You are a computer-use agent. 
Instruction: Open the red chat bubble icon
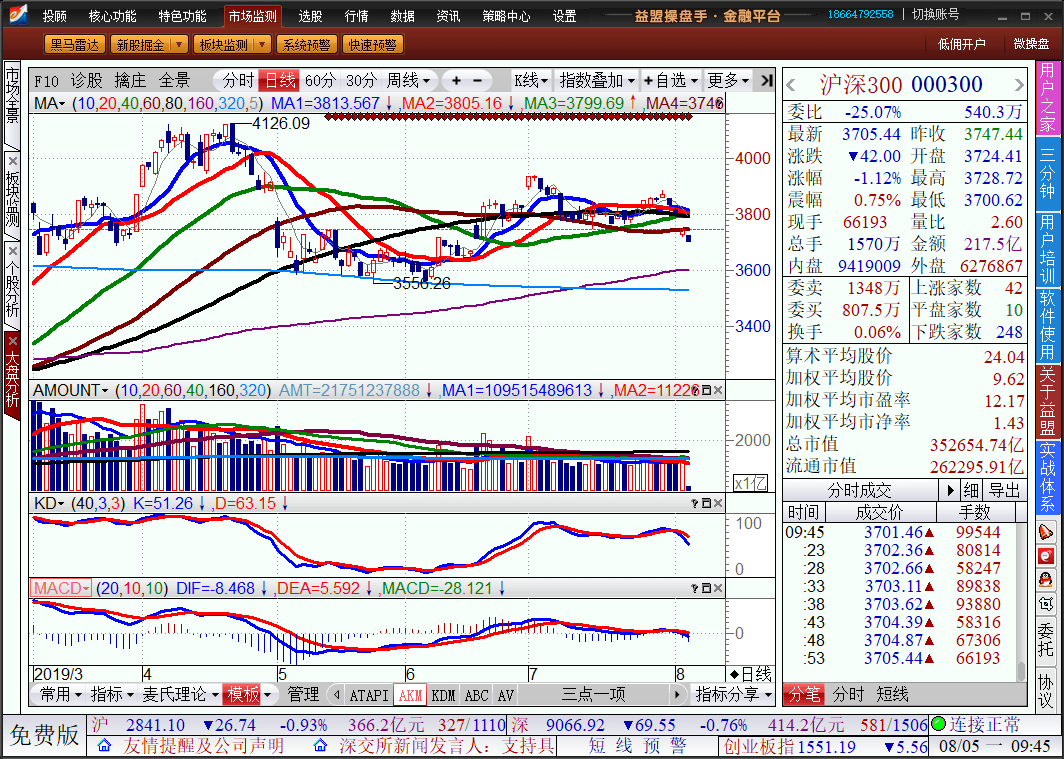(x=1046, y=556)
